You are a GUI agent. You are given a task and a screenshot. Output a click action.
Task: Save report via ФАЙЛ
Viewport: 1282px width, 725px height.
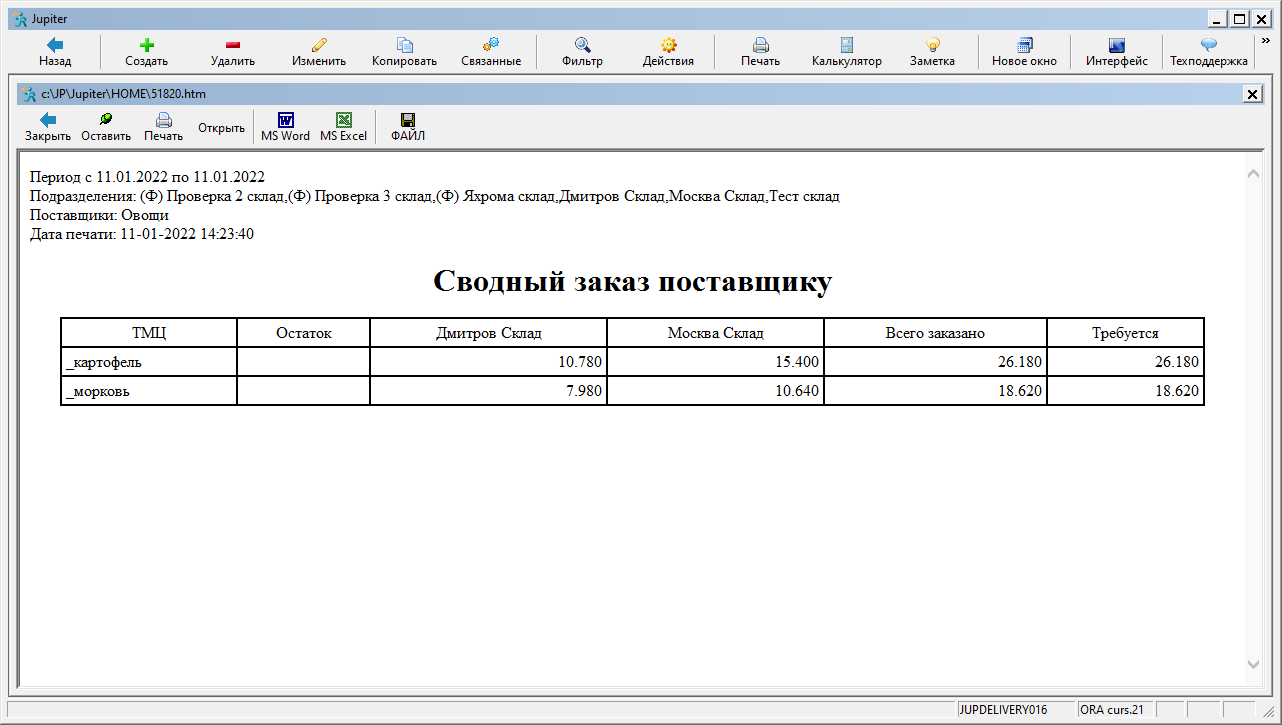[x=408, y=127]
